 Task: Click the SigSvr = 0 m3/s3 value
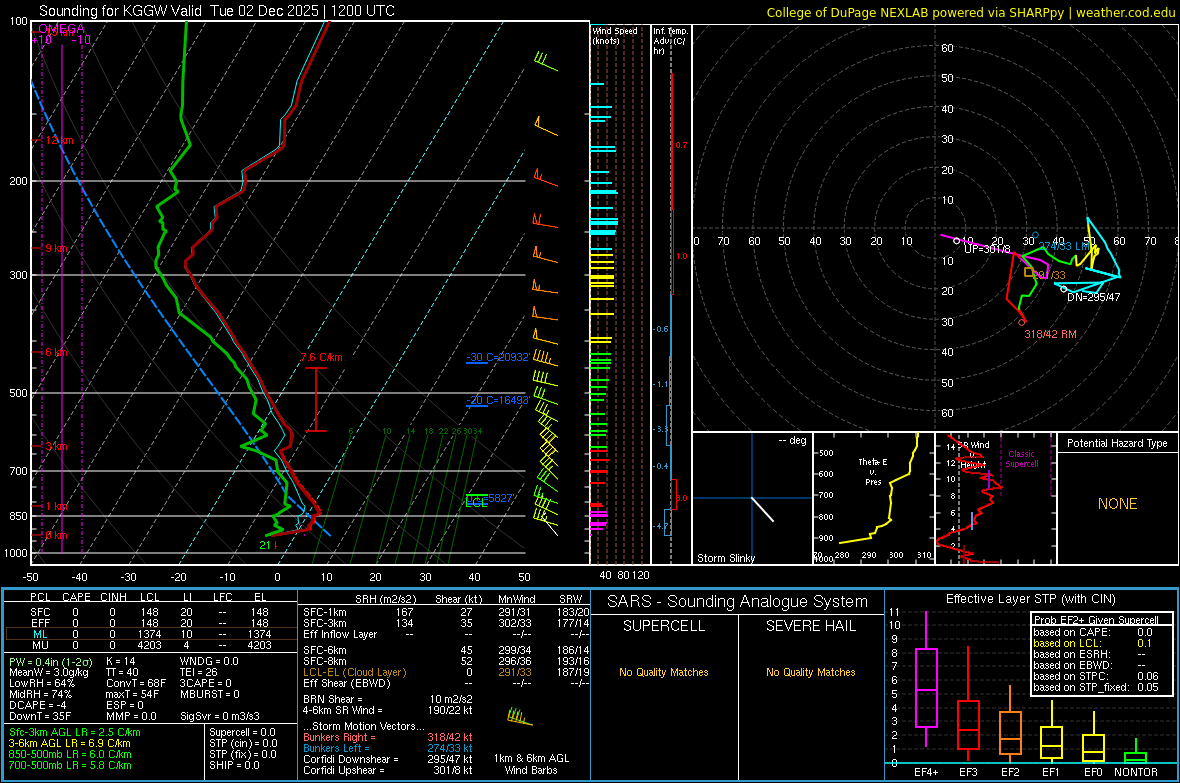(220, 717)
